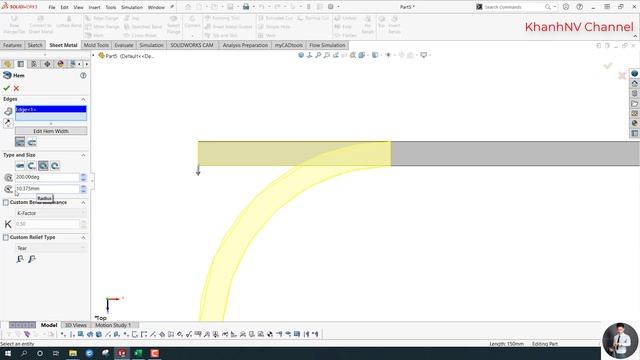Adjust the Radius spinner arrows

point(83,189)
